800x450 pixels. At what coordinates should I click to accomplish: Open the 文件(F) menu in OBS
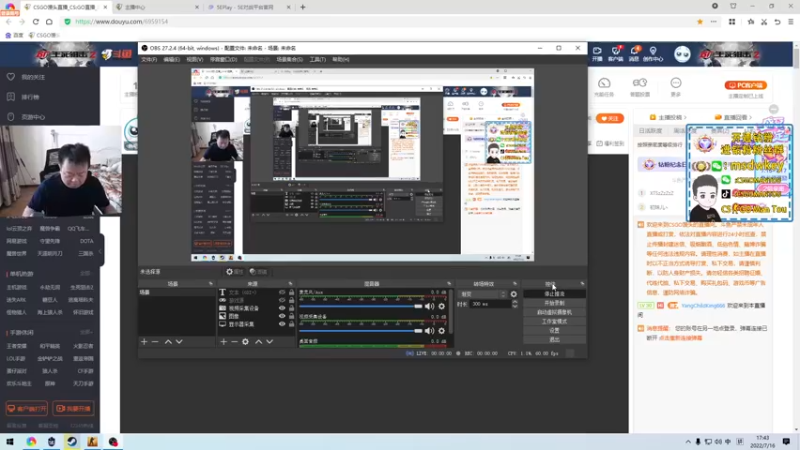149,60
